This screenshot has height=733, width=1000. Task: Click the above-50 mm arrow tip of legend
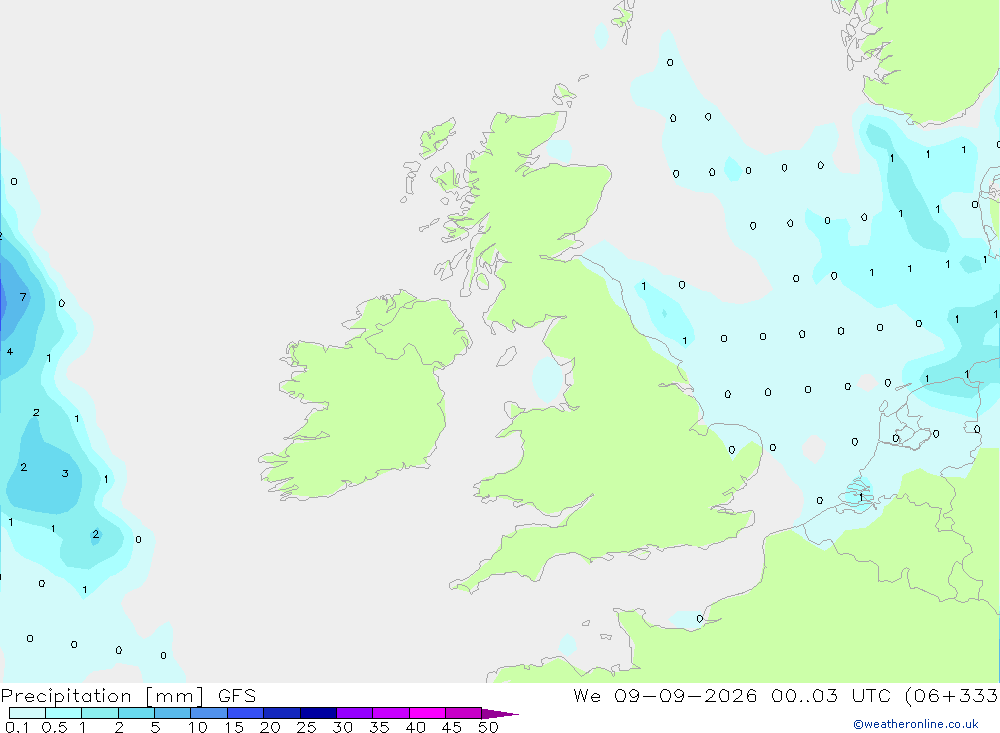tap(499, 714)
